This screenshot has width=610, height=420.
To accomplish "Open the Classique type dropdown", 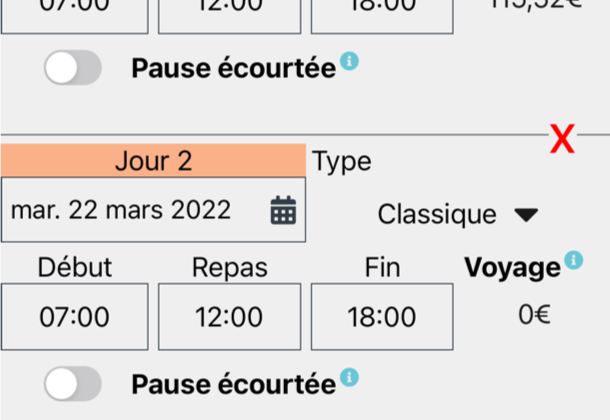I will tap(458, 214).
